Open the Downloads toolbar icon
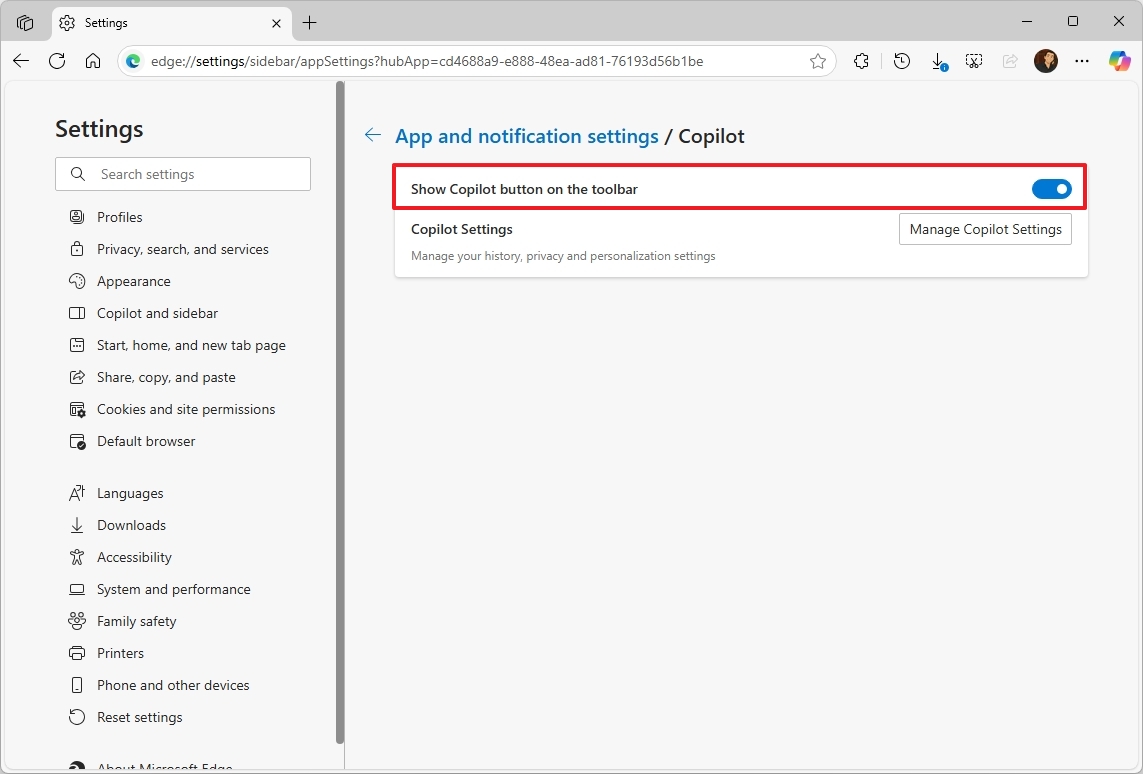This screenshot has width=1143, height=774. point(938,61)
